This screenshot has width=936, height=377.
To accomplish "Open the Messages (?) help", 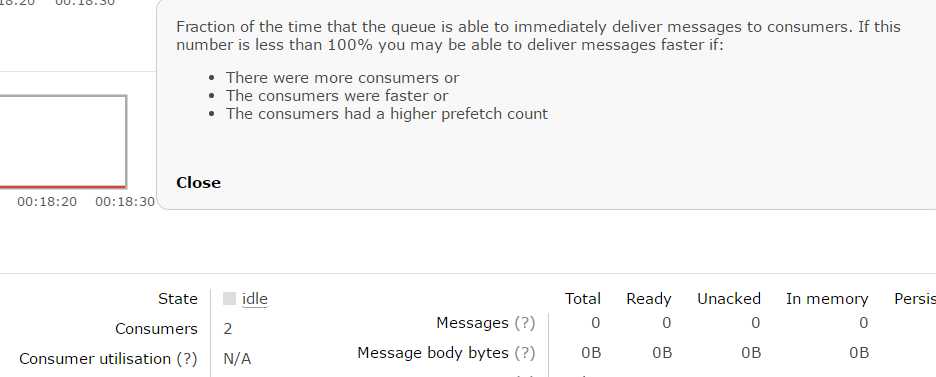I will pyautogui.click(x=525, y=323).
